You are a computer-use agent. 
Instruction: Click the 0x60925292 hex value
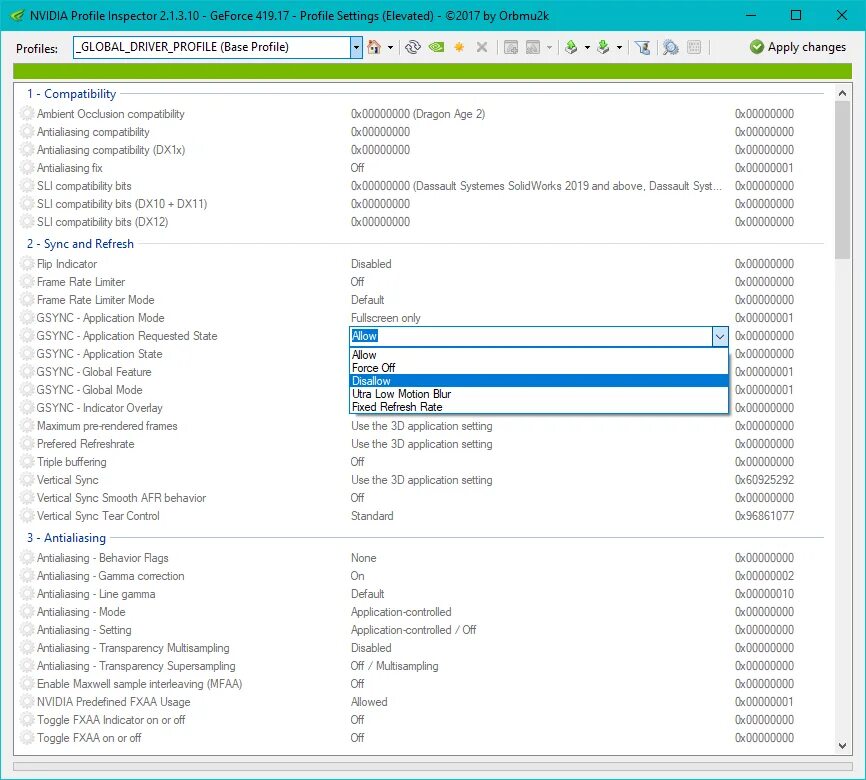tap(764, 480)
